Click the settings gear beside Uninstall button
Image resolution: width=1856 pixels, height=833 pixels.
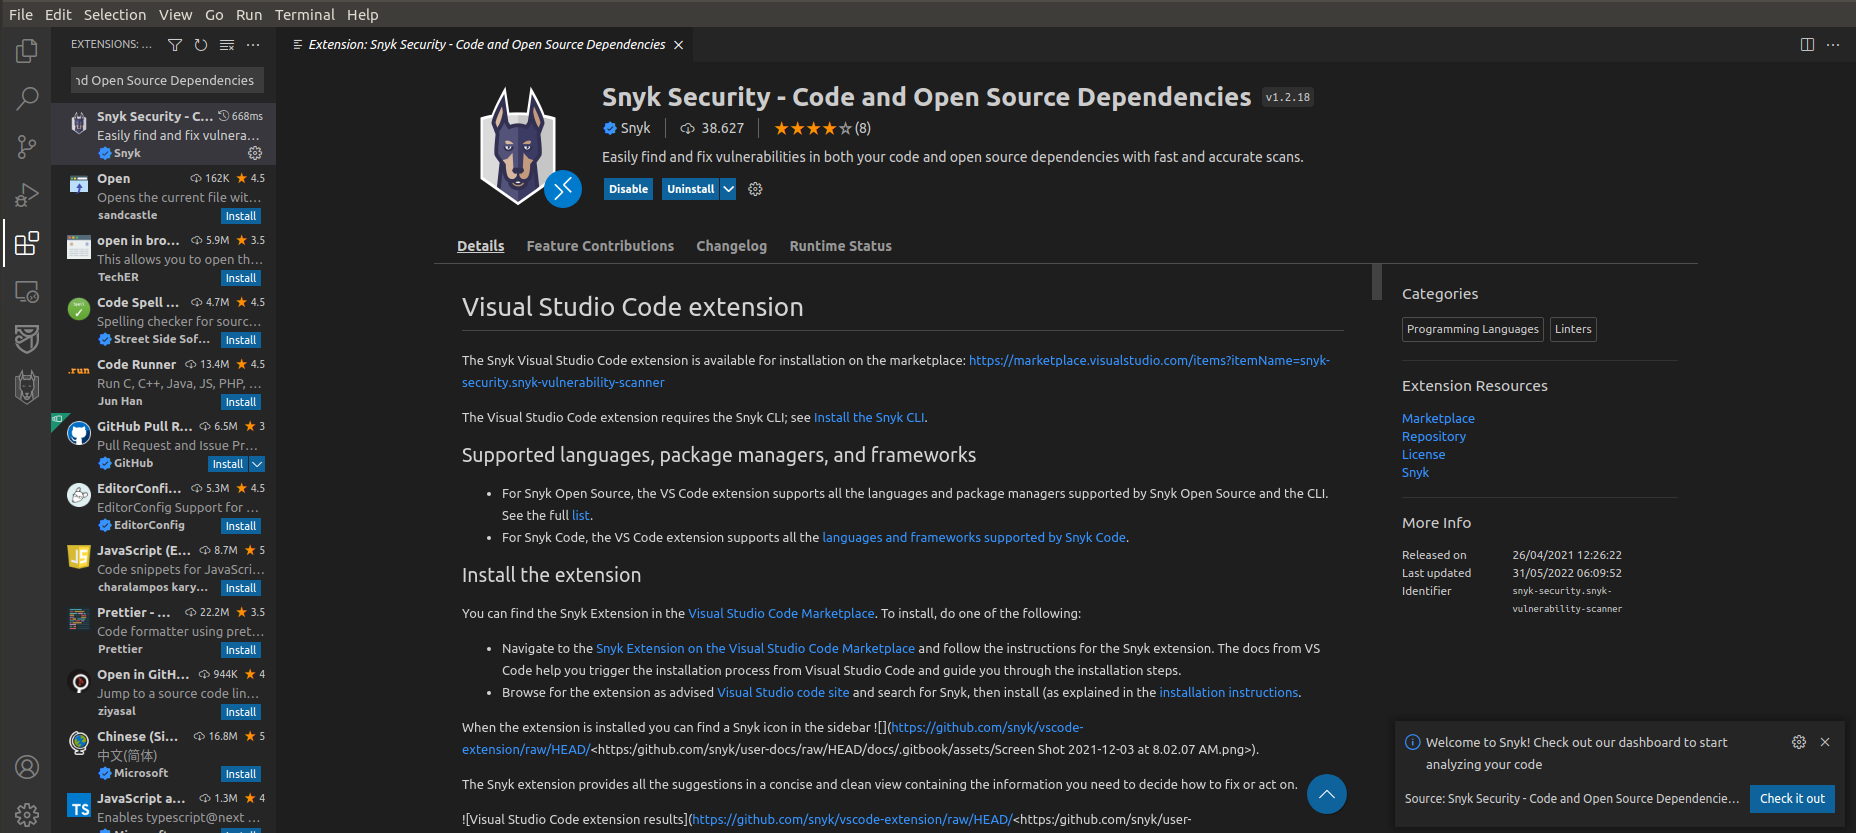755,189
